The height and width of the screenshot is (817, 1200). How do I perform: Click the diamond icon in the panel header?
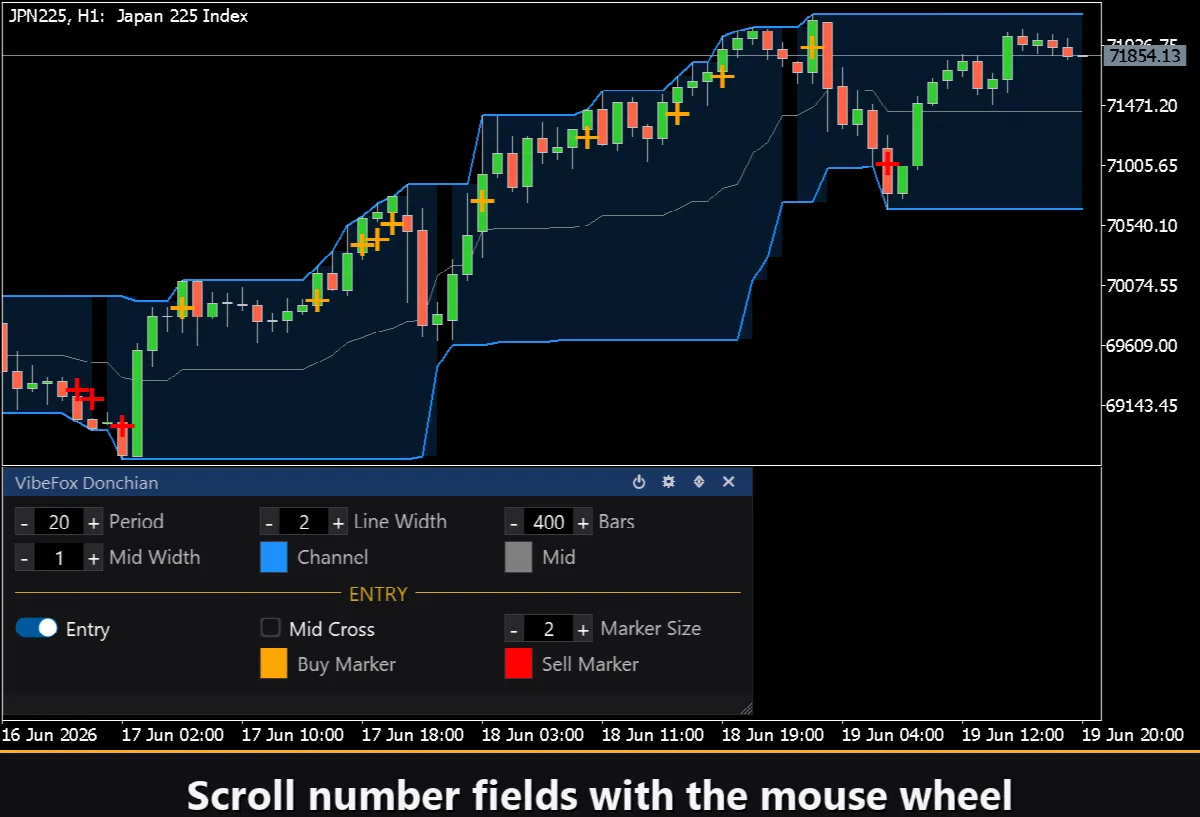[699, 482]
